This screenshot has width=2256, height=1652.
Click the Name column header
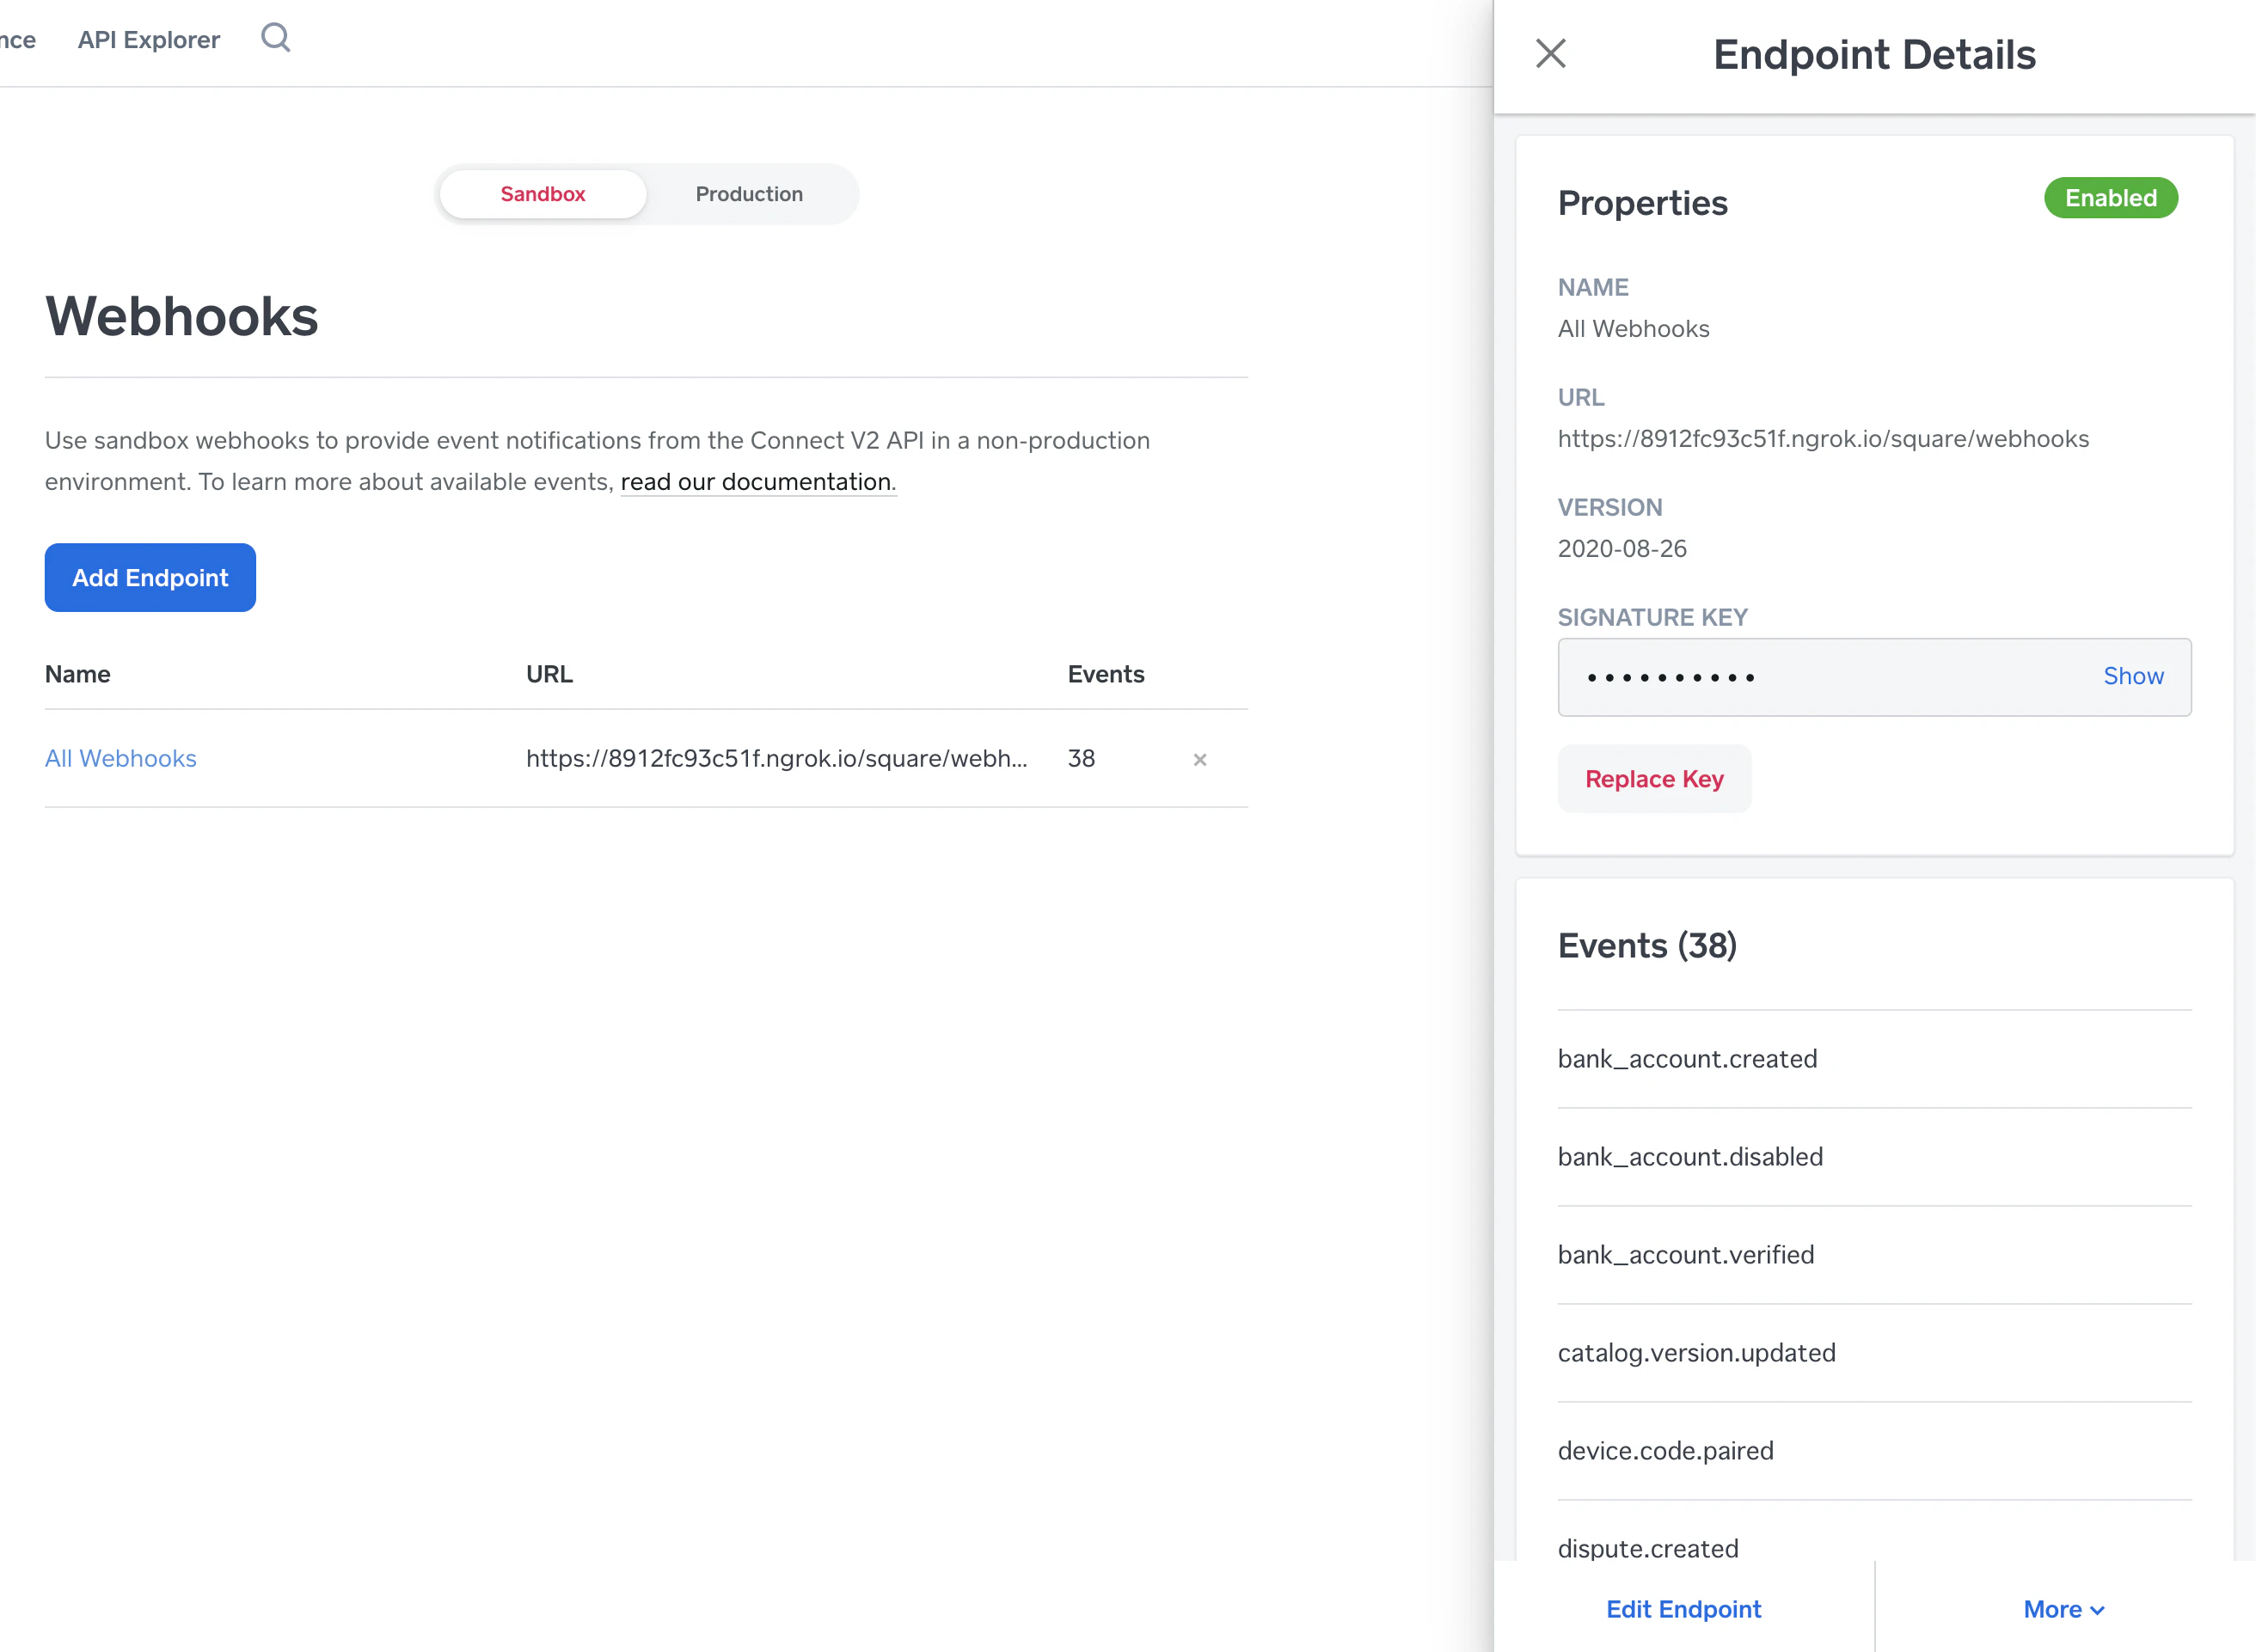pos(78,674)
